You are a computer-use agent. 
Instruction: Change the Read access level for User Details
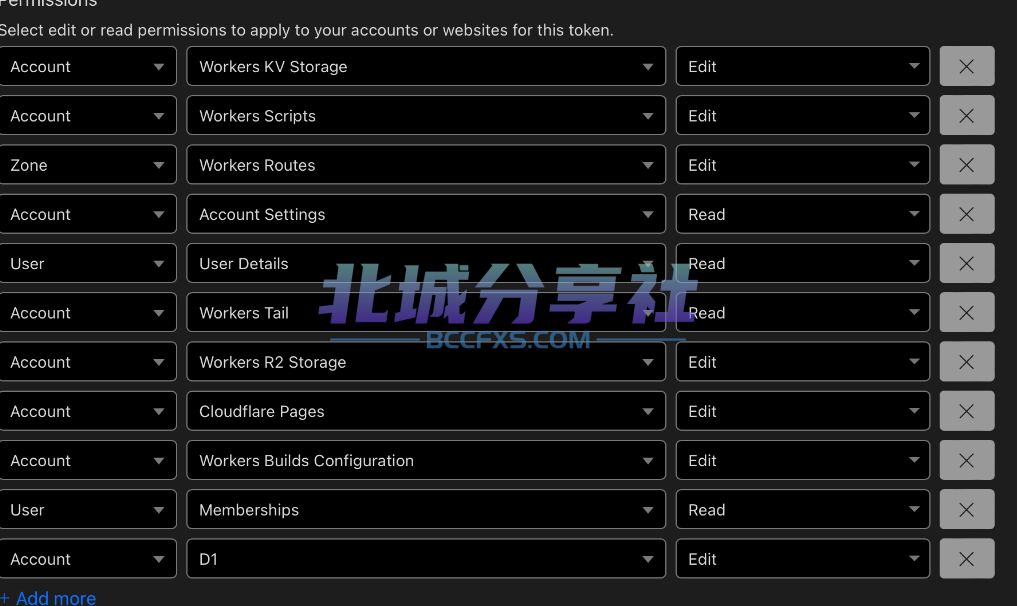(803, 263)
